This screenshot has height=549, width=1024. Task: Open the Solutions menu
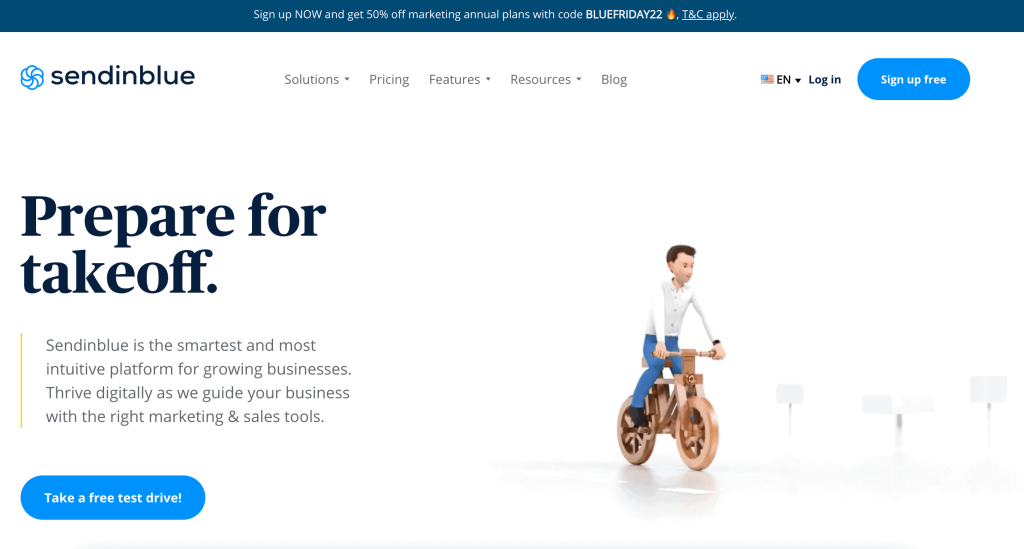click(312, 79)
